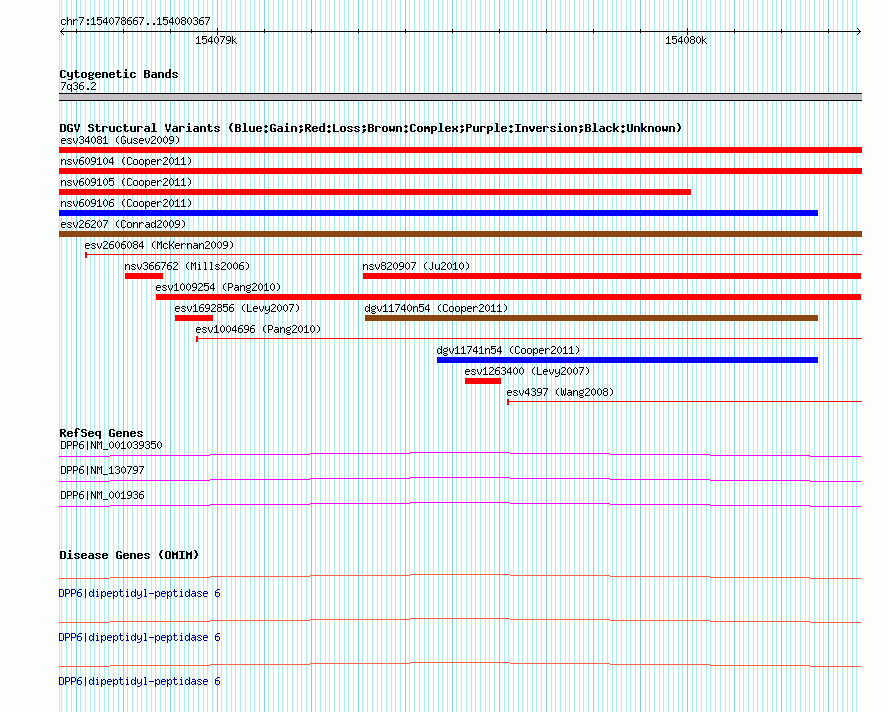
Task: Click the esv1004696 (Pang2010) label
Action: pos(258,329)
